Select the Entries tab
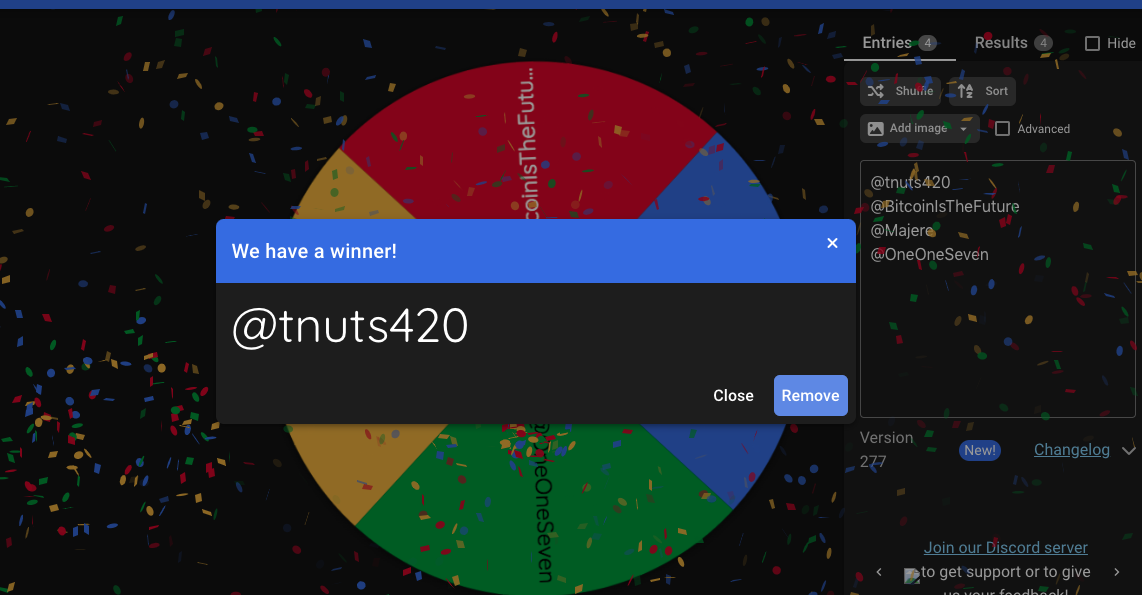Viewport: 1142px width, 595px height. tap(887, 43)
